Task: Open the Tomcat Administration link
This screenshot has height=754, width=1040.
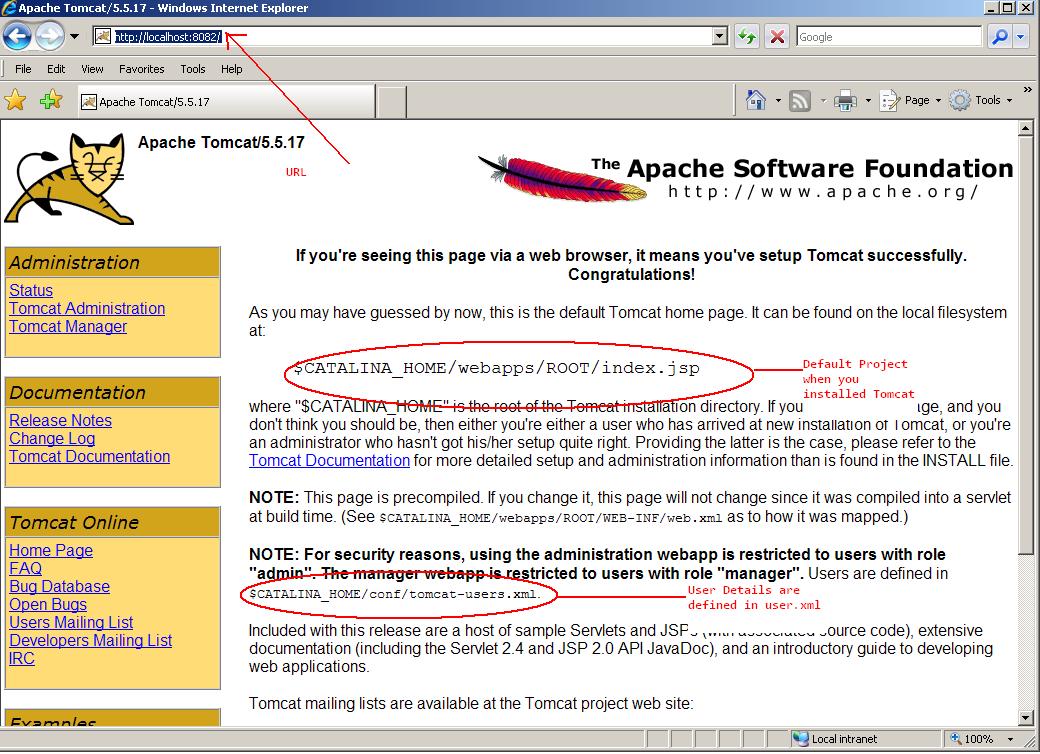Action: click(86, 308)
